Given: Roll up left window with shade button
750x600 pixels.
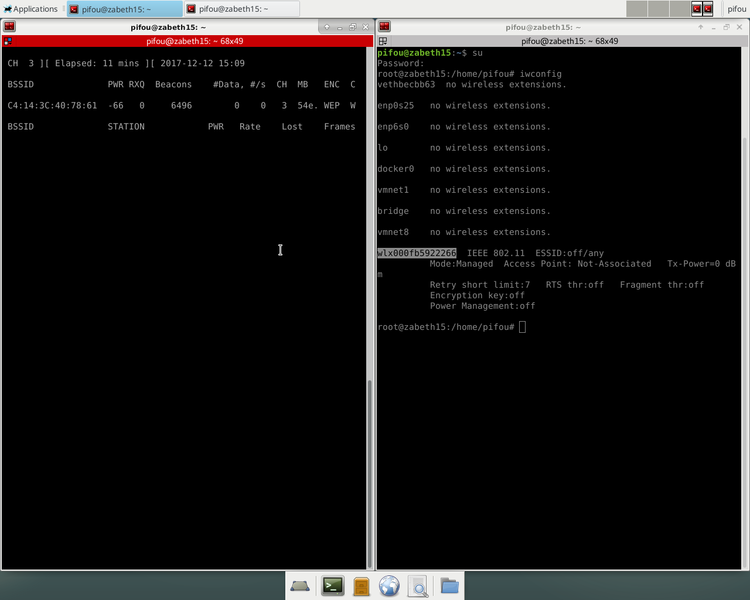Looking at the screenshot, I should (x=324, y=27).
